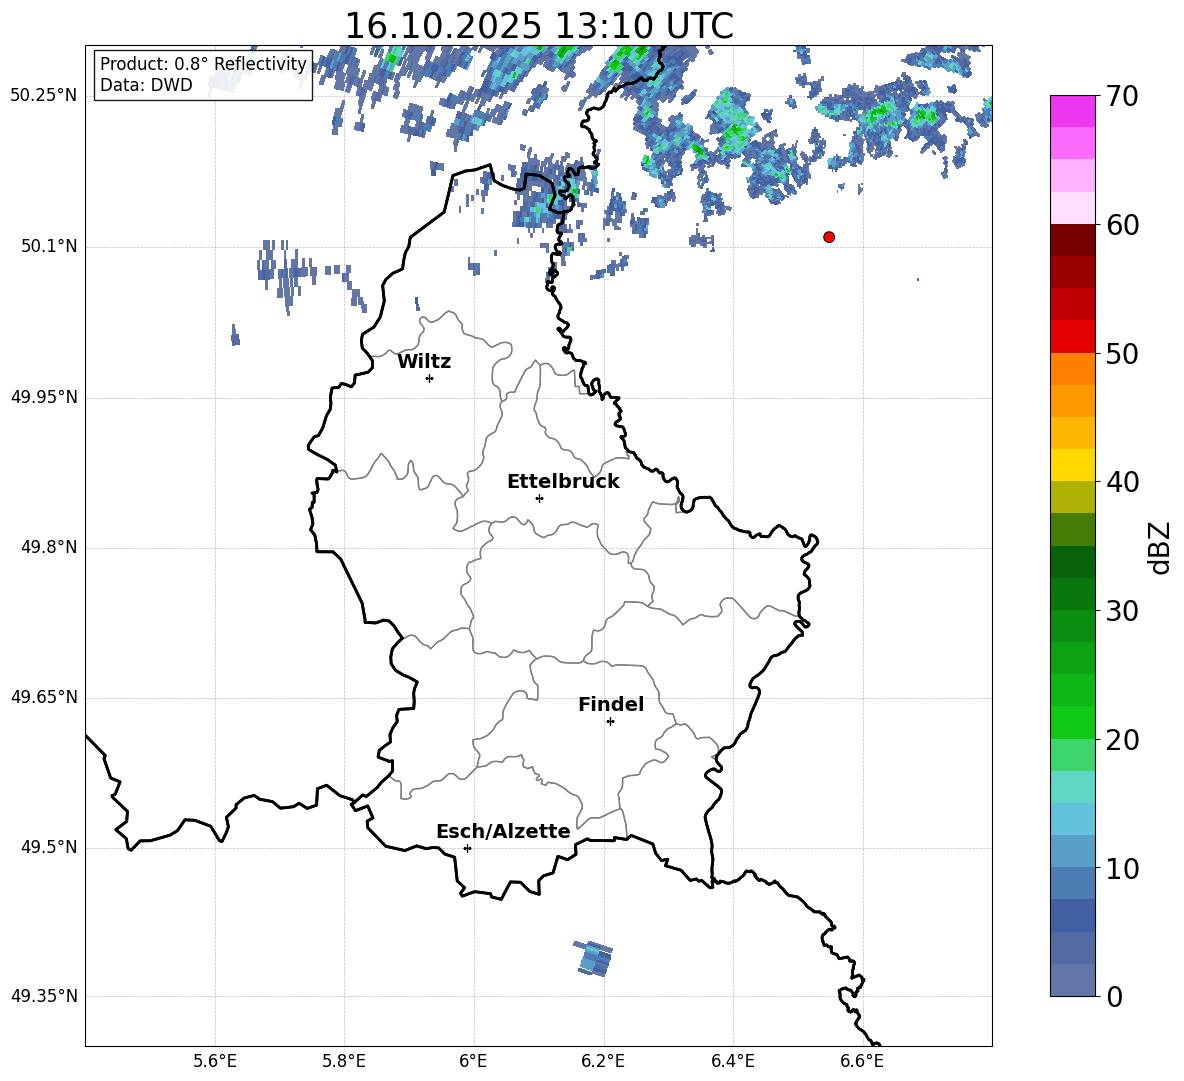Image resolution: width=1184 pixels, height=1081 pixels.
Task: Click the red dot marker on the map
Action: coord(829,237)
